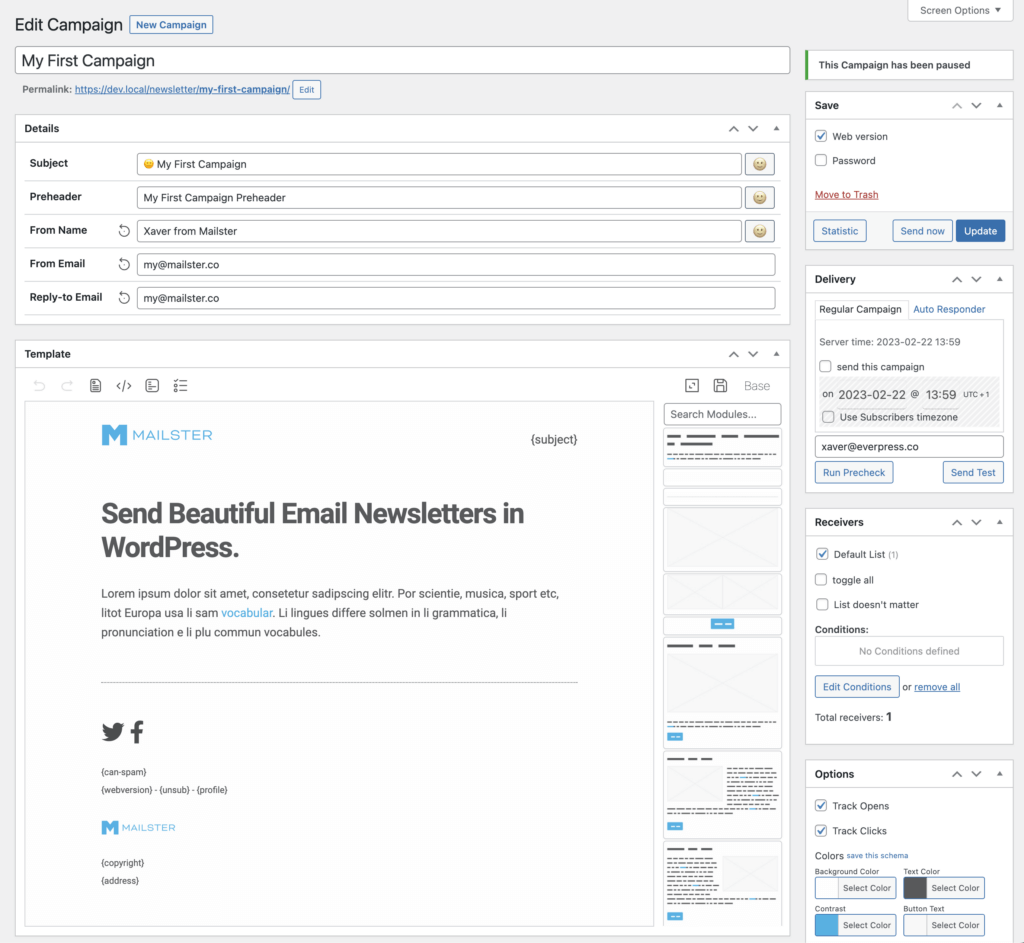Collapse the Receivers panel with its triangle toggle

pos(999,522)
